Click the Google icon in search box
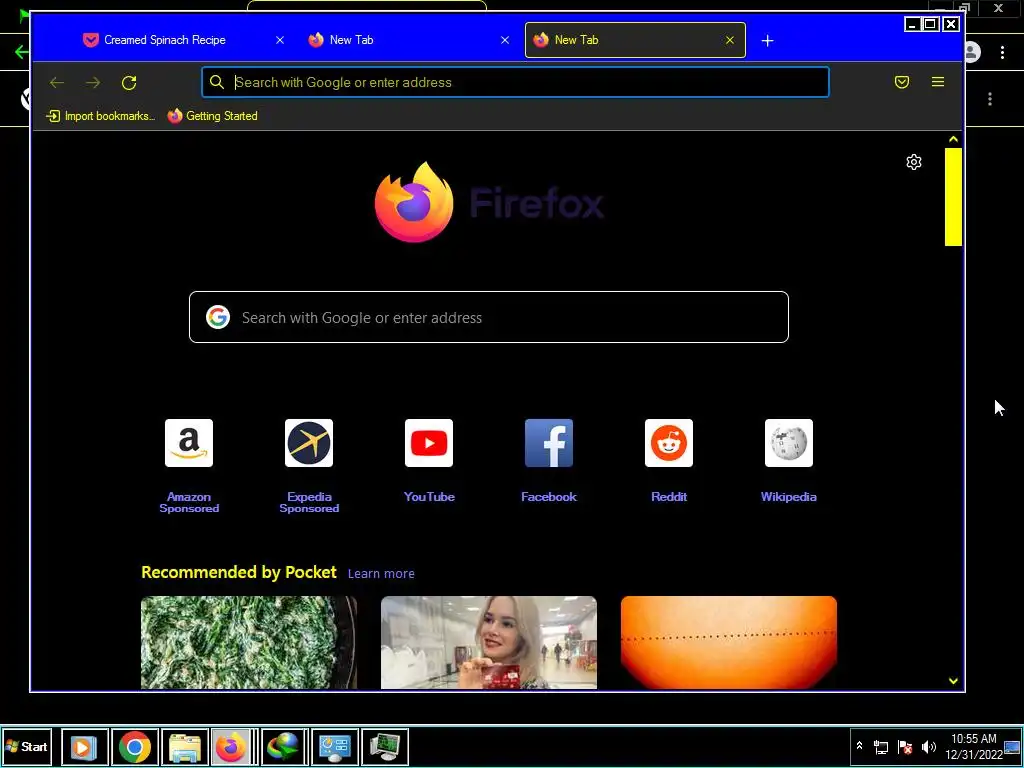Screen dimensions: 1024x768 click(217, 317)
